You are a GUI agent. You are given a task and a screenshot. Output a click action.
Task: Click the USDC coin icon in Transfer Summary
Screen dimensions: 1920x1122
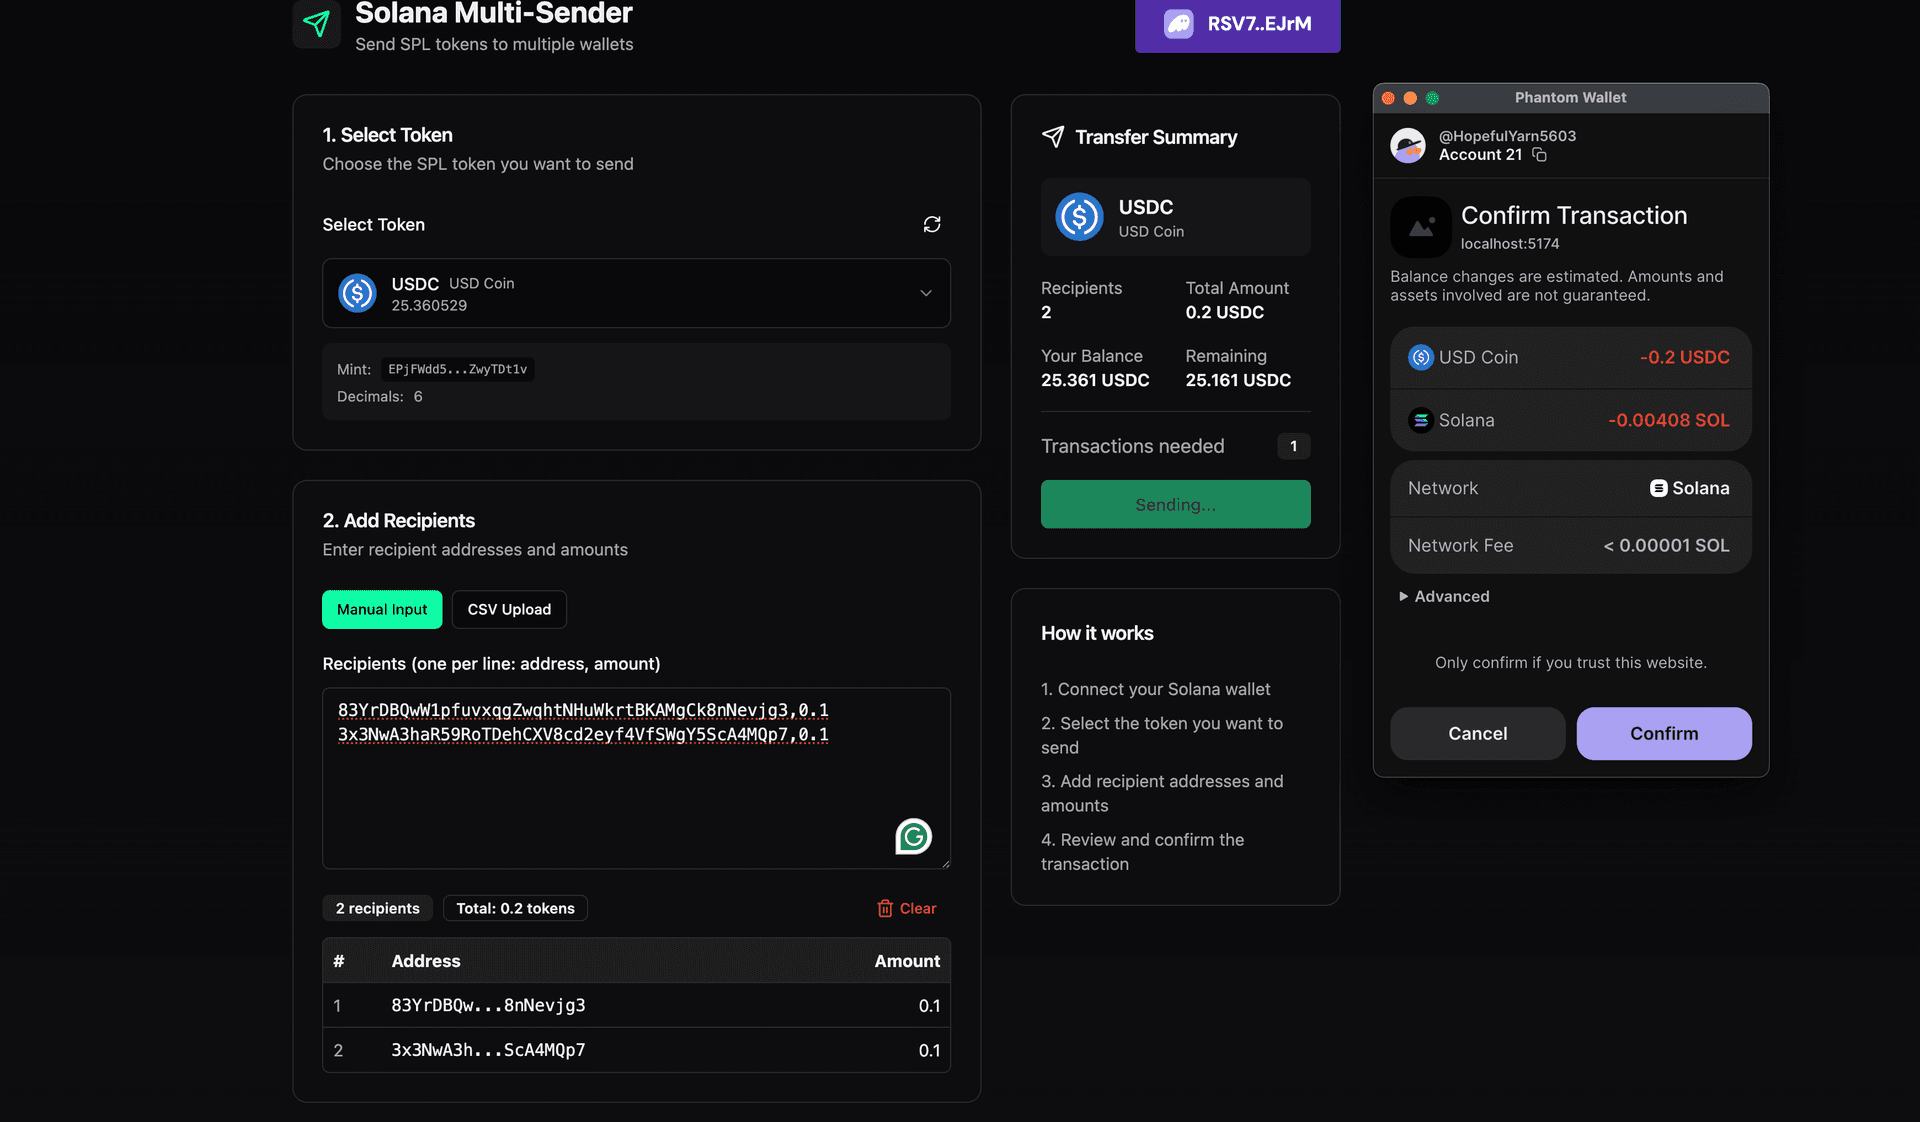pyautogui.click(x=1079, y=217)
